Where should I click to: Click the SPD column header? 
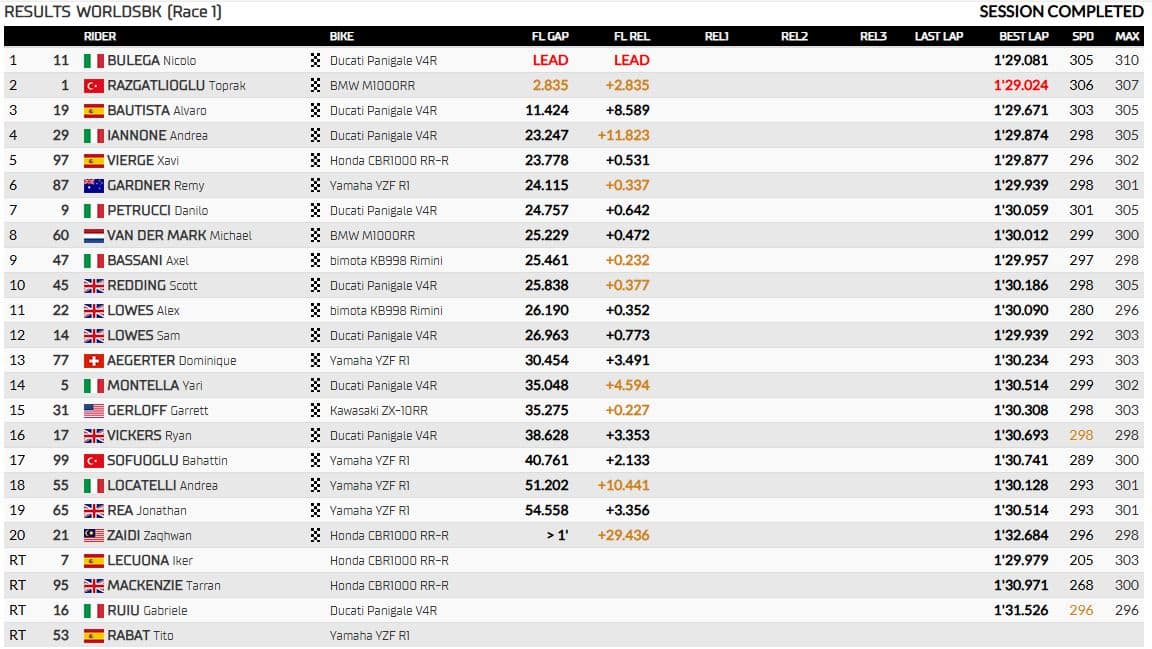pos(1083,36)
